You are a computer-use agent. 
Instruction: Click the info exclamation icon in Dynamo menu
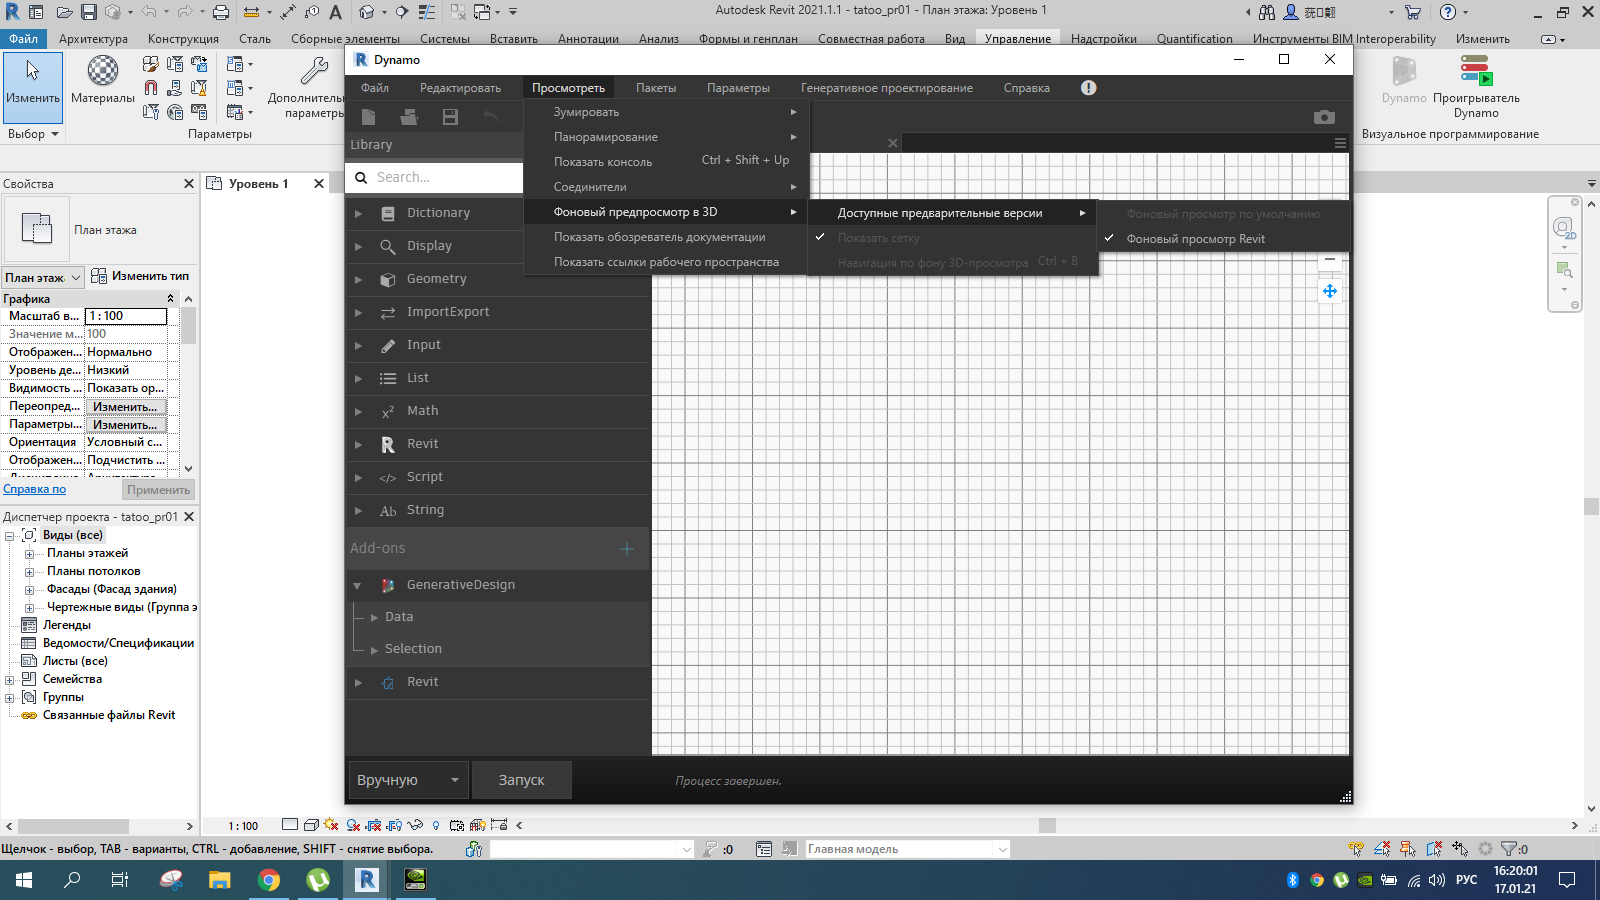(x=1089, y=88)
